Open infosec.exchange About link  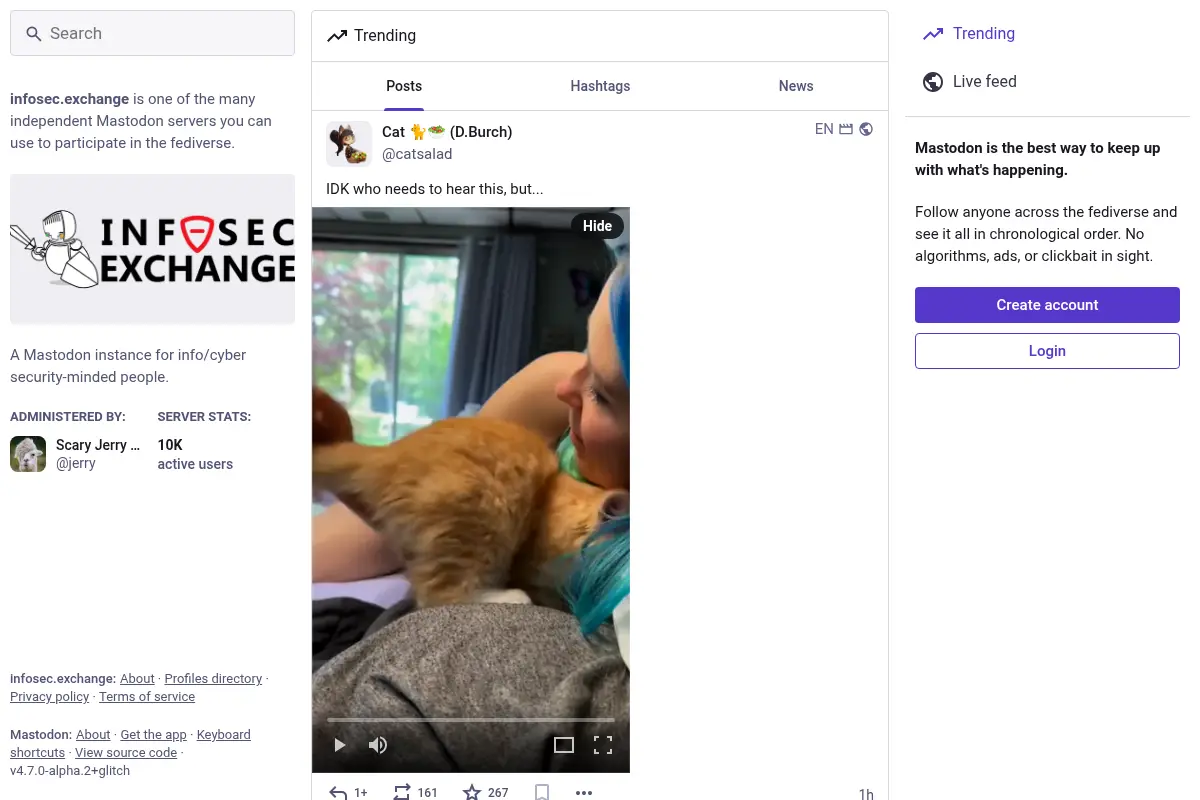pos(137,679)
